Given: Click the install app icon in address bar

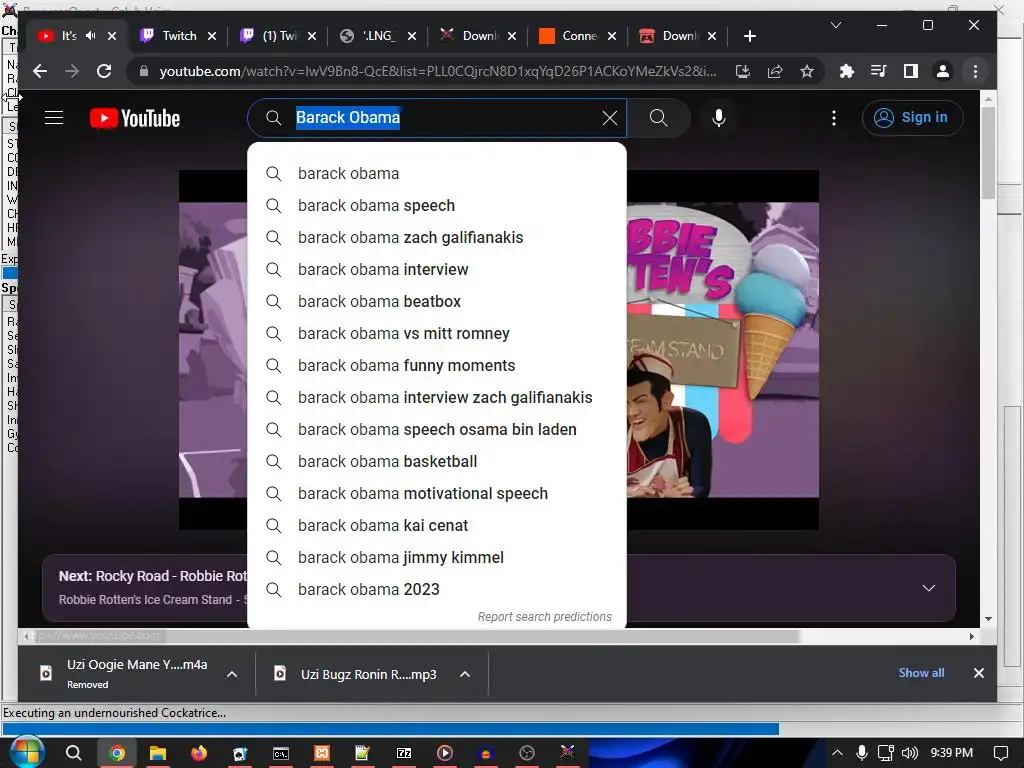Looking at the screenshot, I should click(x=743, y=71).
